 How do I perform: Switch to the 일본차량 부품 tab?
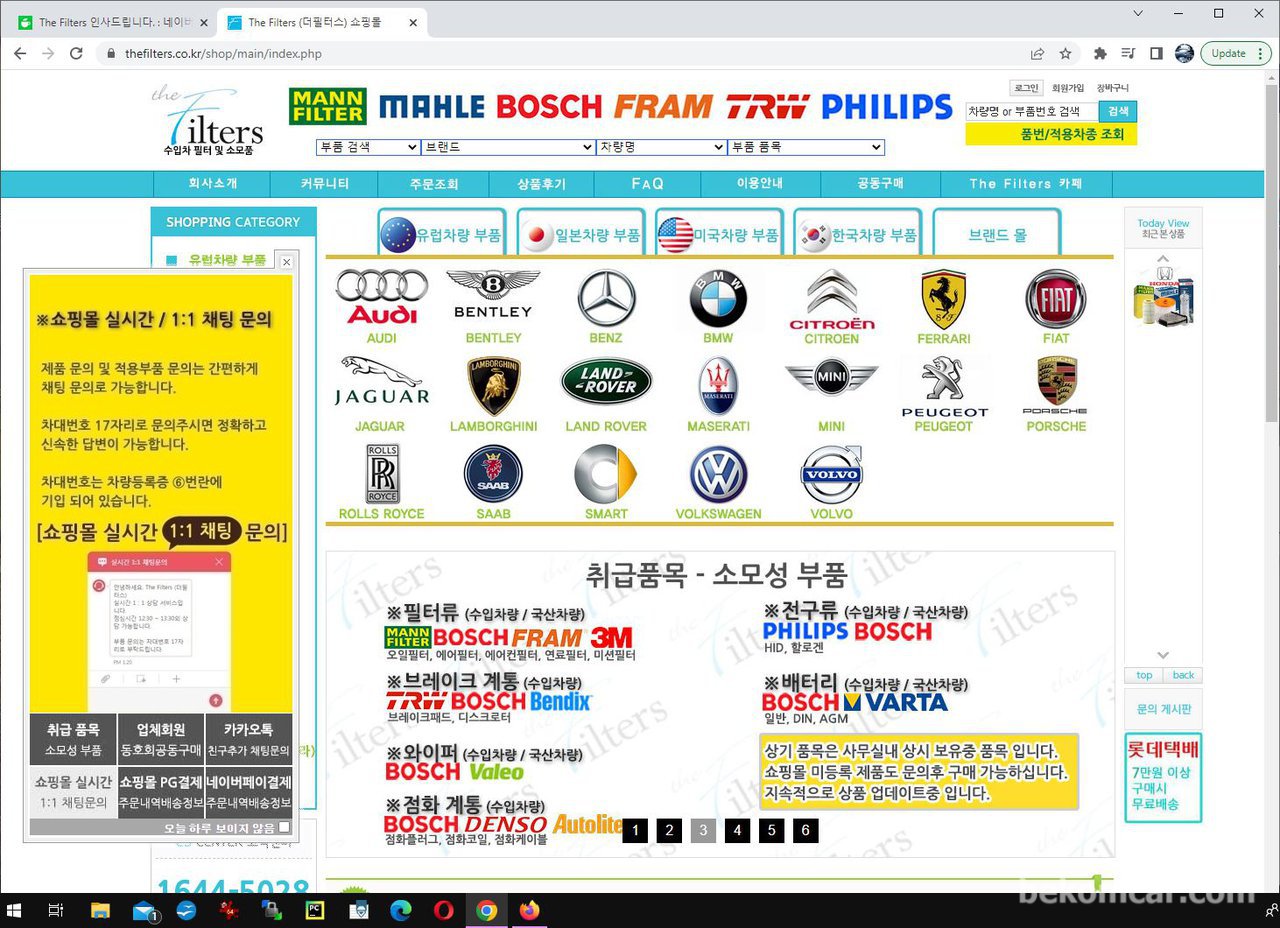coord(581,236)
